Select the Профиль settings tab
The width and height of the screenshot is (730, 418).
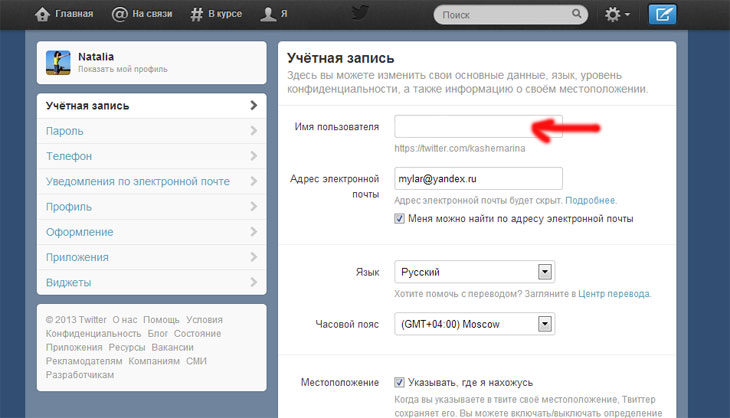click(x=152, y=206)
